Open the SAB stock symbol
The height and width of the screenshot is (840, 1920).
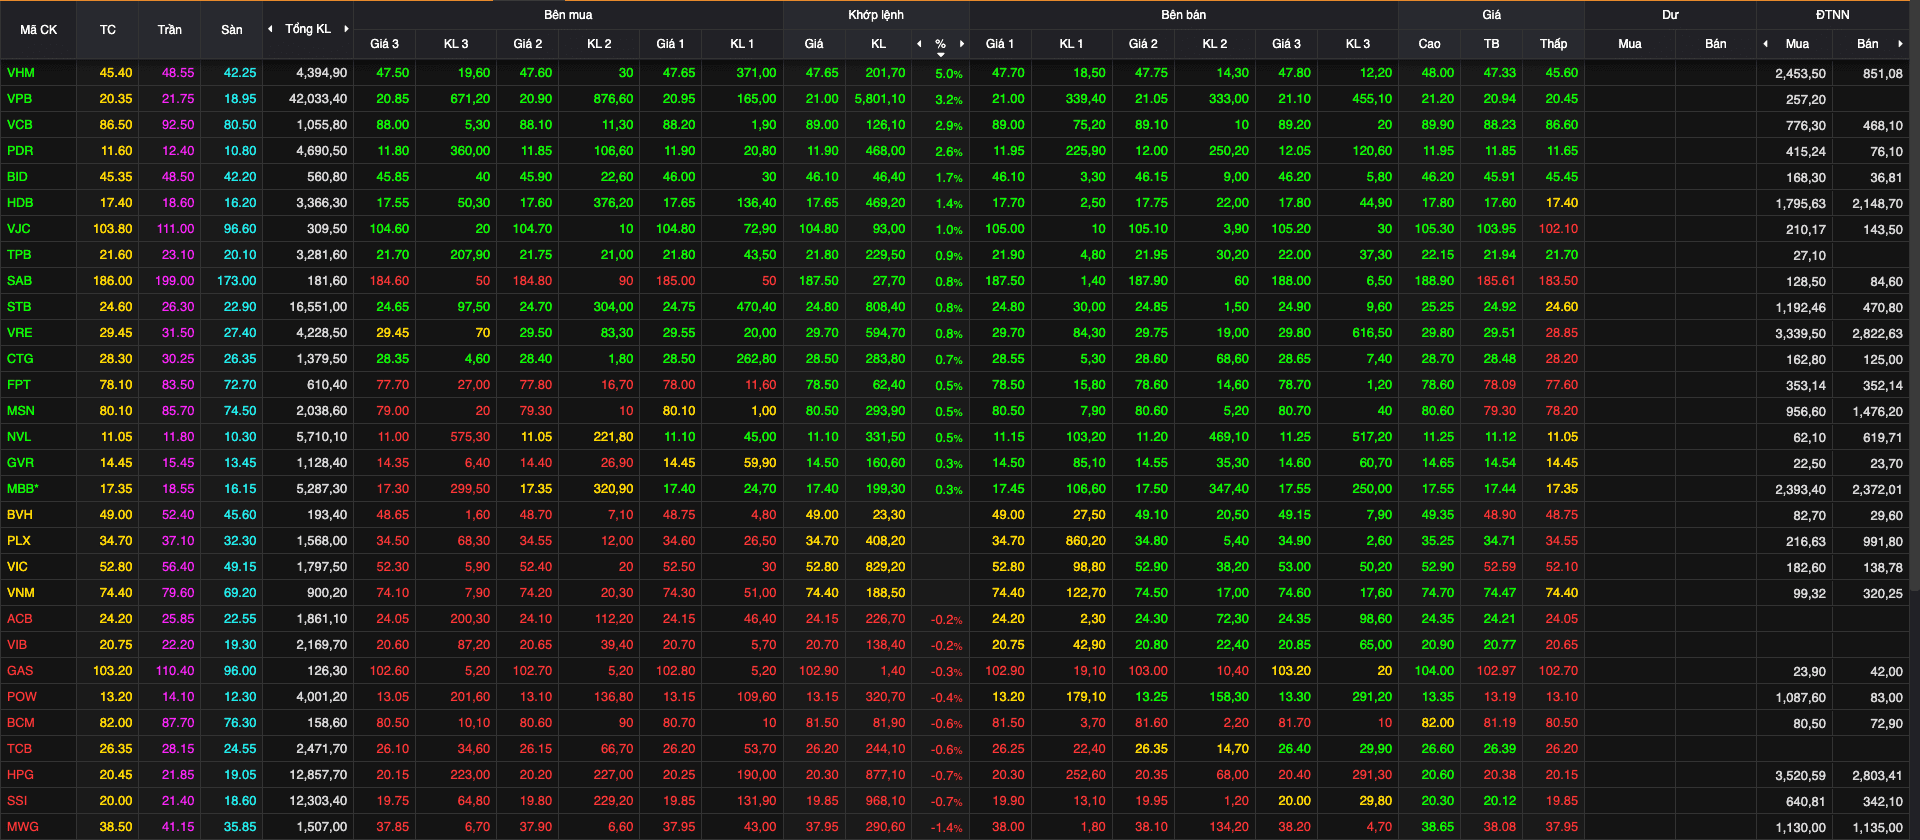coord(20,281)
